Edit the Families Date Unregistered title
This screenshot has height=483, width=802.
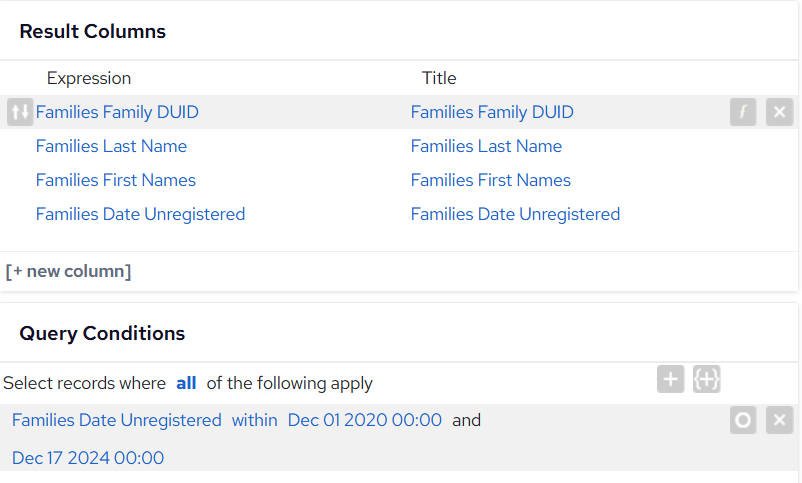click(x=516, y=214)
